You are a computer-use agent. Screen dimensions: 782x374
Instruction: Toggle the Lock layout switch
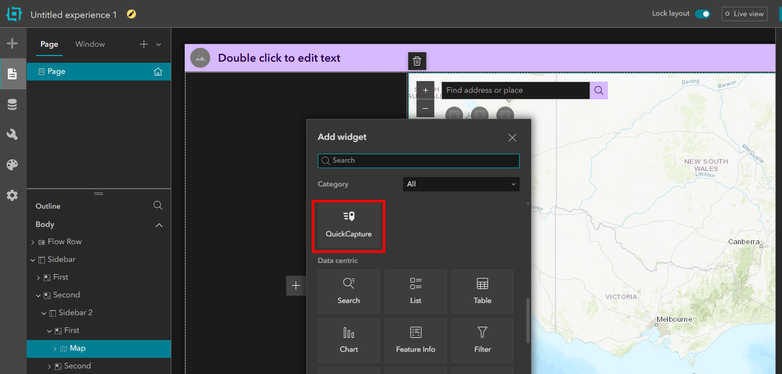[x=703, y=14]
